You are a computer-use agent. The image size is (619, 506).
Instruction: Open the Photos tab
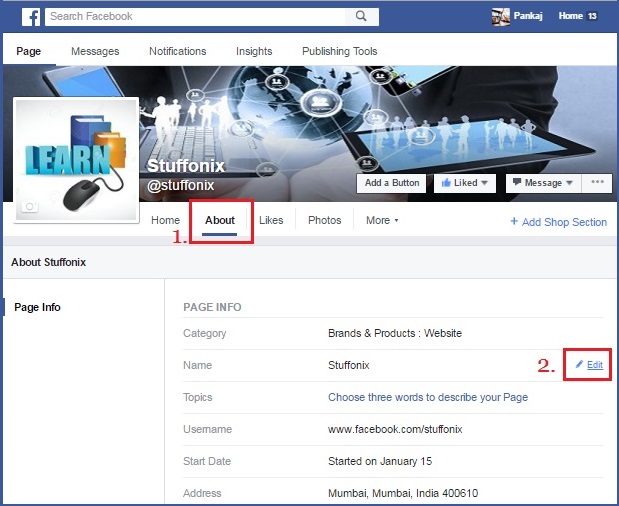pos(325,220)
